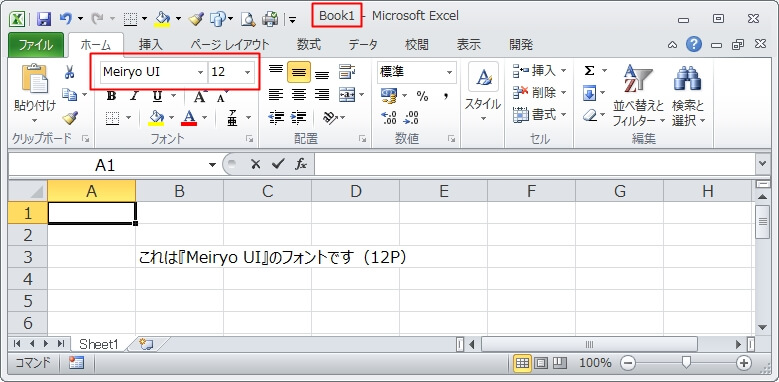Switch to 挿入 ribbon tab
This screenshot has width=779, height=382.
(x=151, y=45)
